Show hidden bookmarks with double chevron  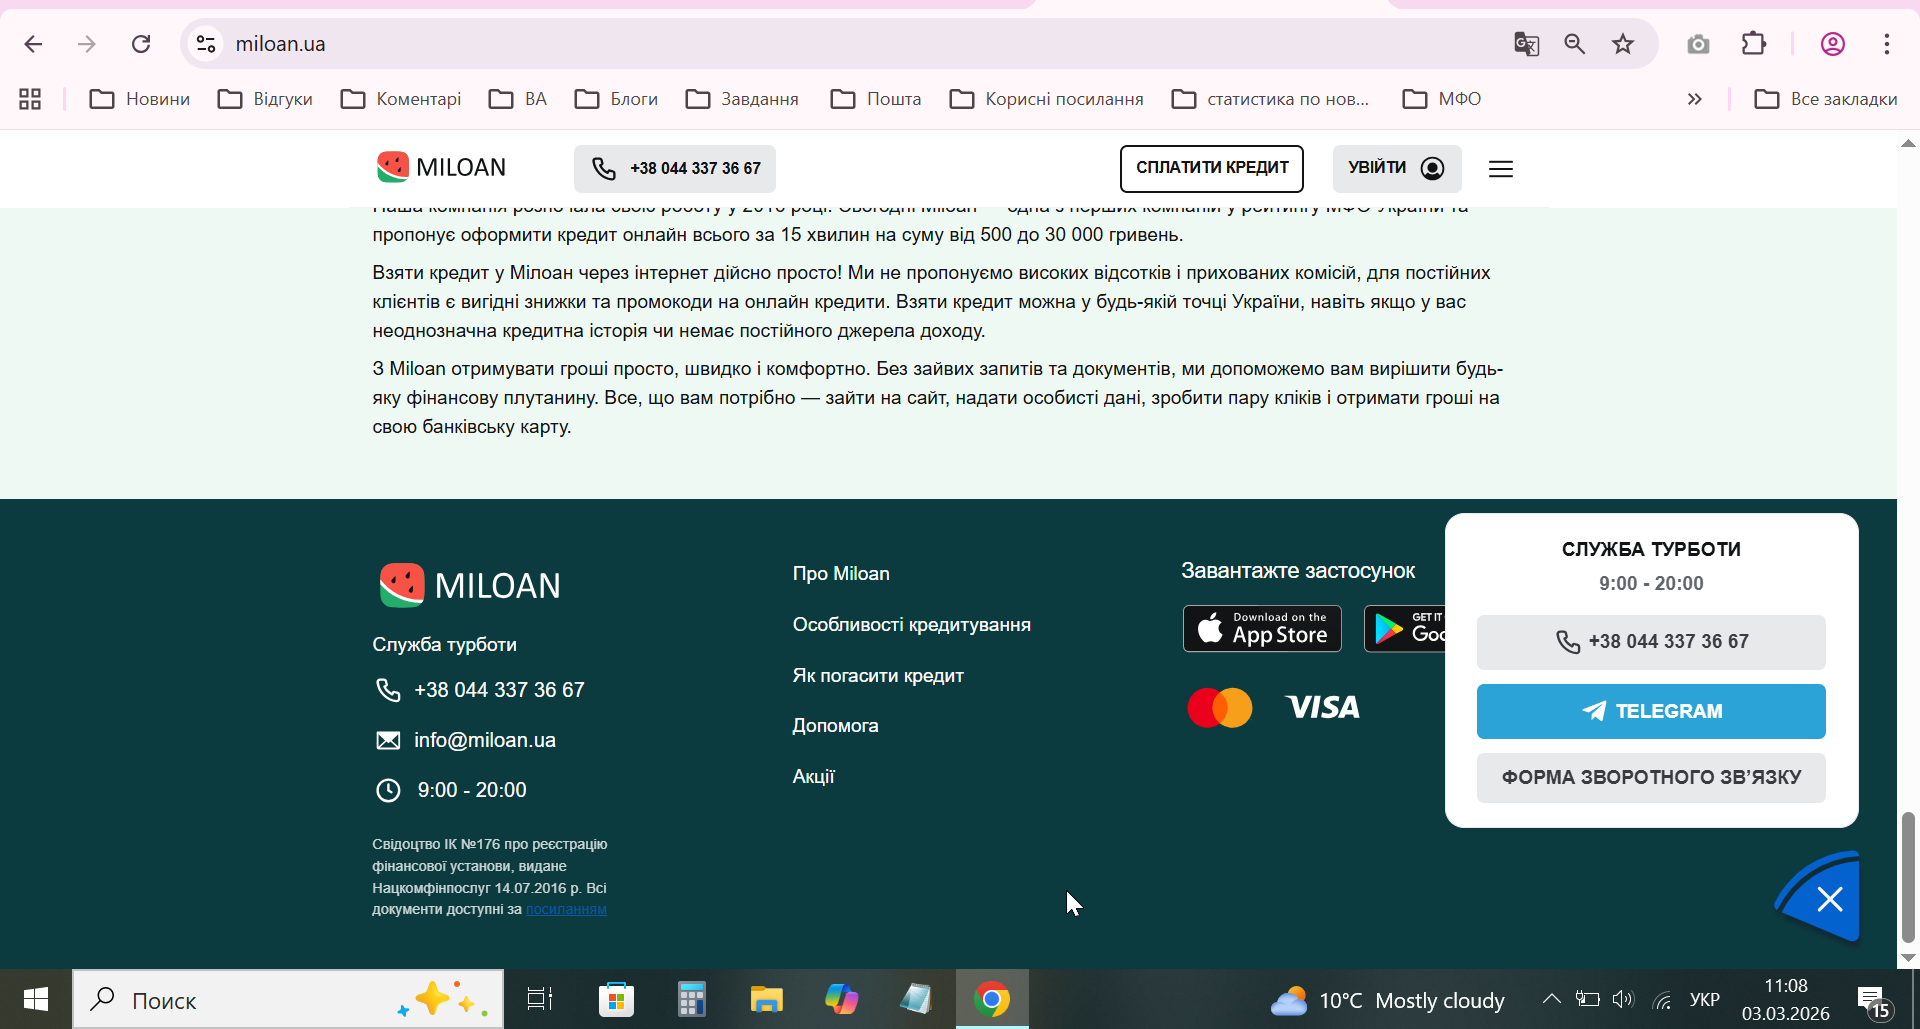click(1694, 99)
